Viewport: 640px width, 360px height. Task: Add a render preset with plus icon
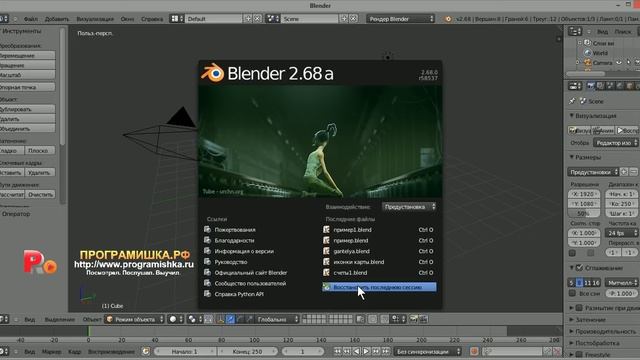click(624, 172)
